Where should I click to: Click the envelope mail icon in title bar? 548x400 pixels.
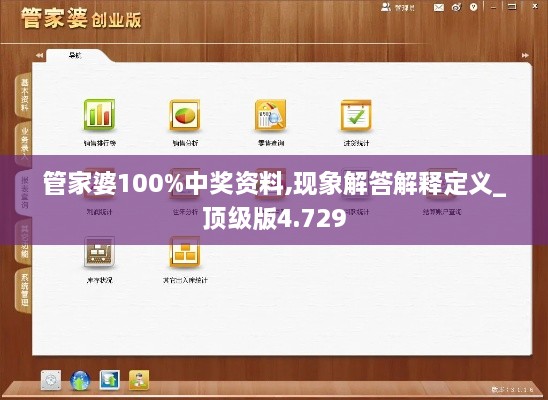click(439, 7)
